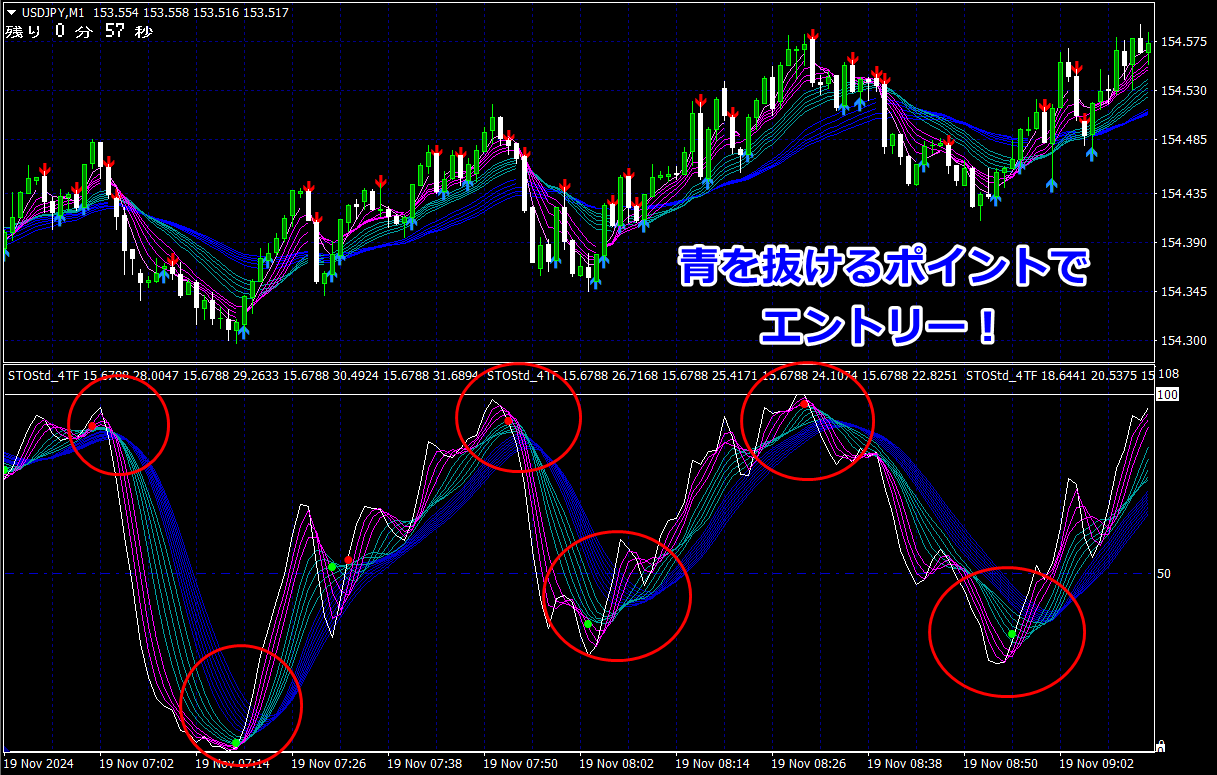Open the chart symbol dropdown triangle beside USDJPY,M1
1217x775 pixels.
tap(11, 12)
